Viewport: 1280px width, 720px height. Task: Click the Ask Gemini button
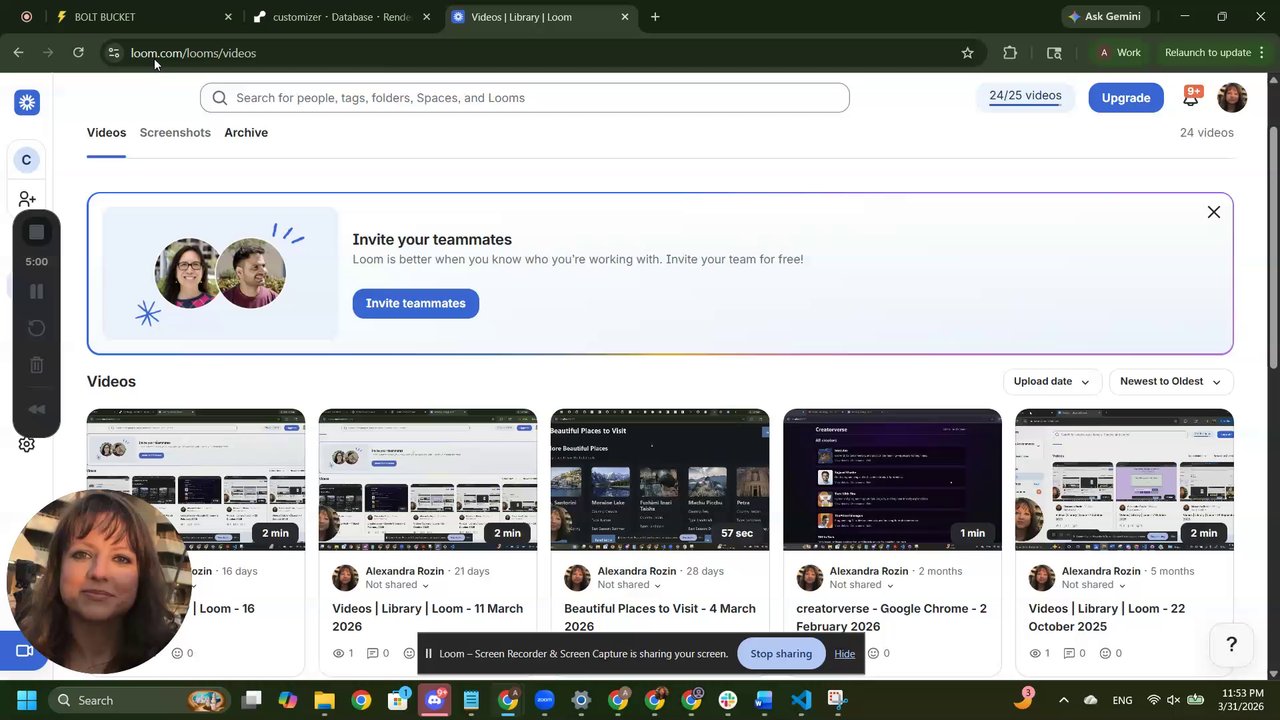(1105, 17)
